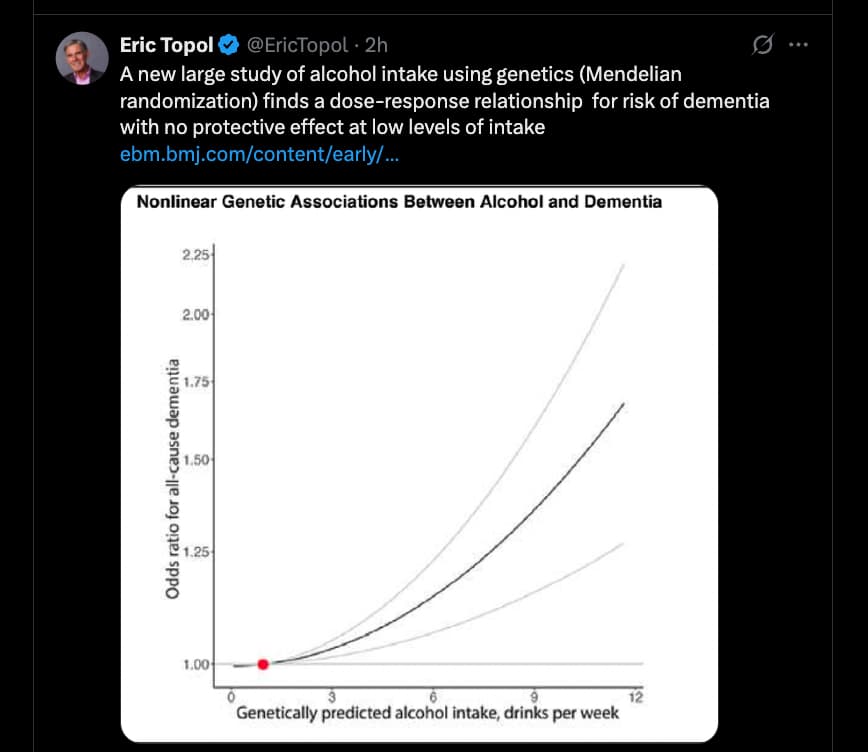This screenshot has width=868, height=752.
Task: Open the three-dot more options menu
Action: 797,45
